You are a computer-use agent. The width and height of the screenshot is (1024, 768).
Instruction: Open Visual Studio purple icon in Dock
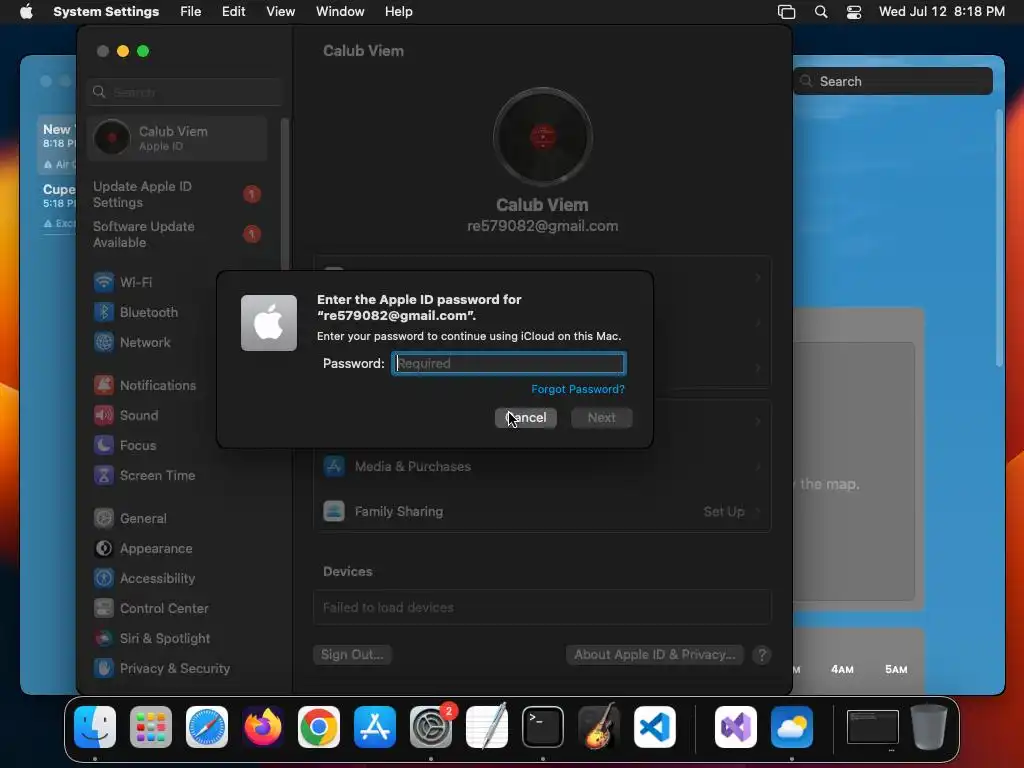point(736,727)
